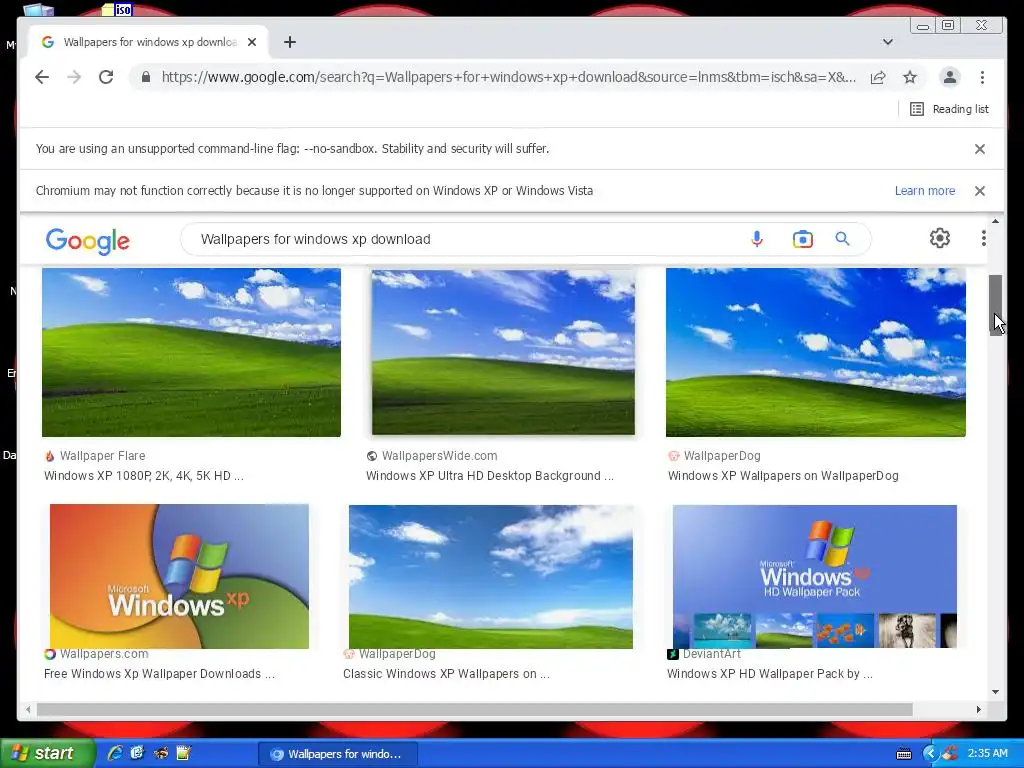
Task: Click the tray icon left of the clock
Action: (950, 754)
